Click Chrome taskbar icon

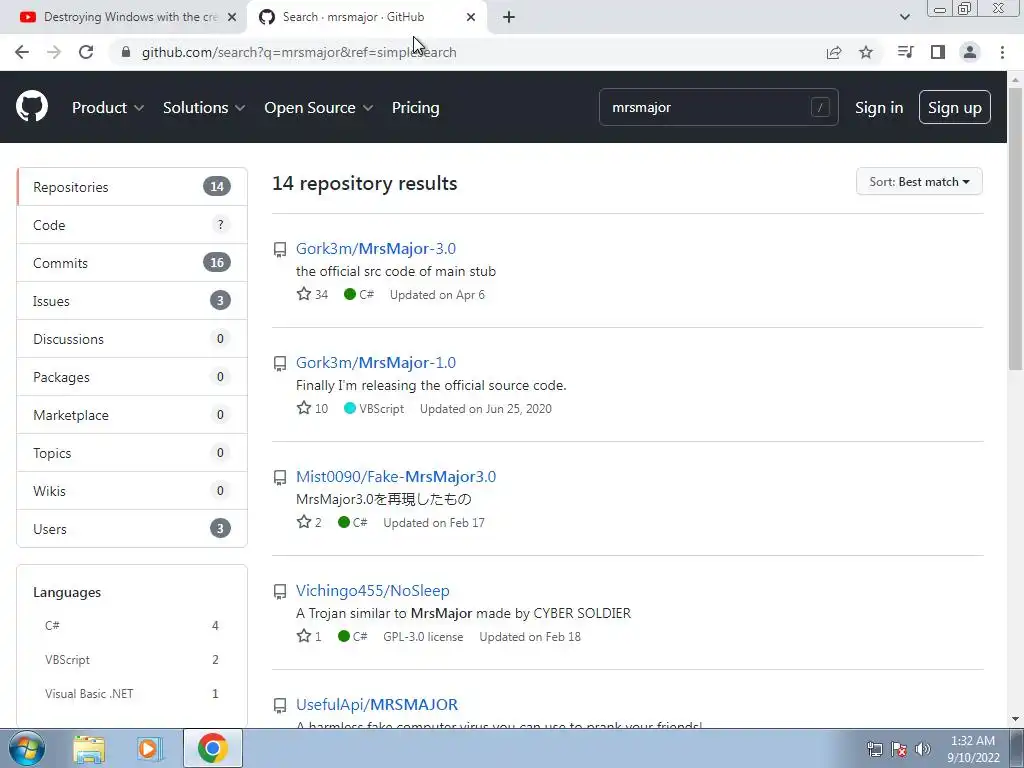pos(212,748)
